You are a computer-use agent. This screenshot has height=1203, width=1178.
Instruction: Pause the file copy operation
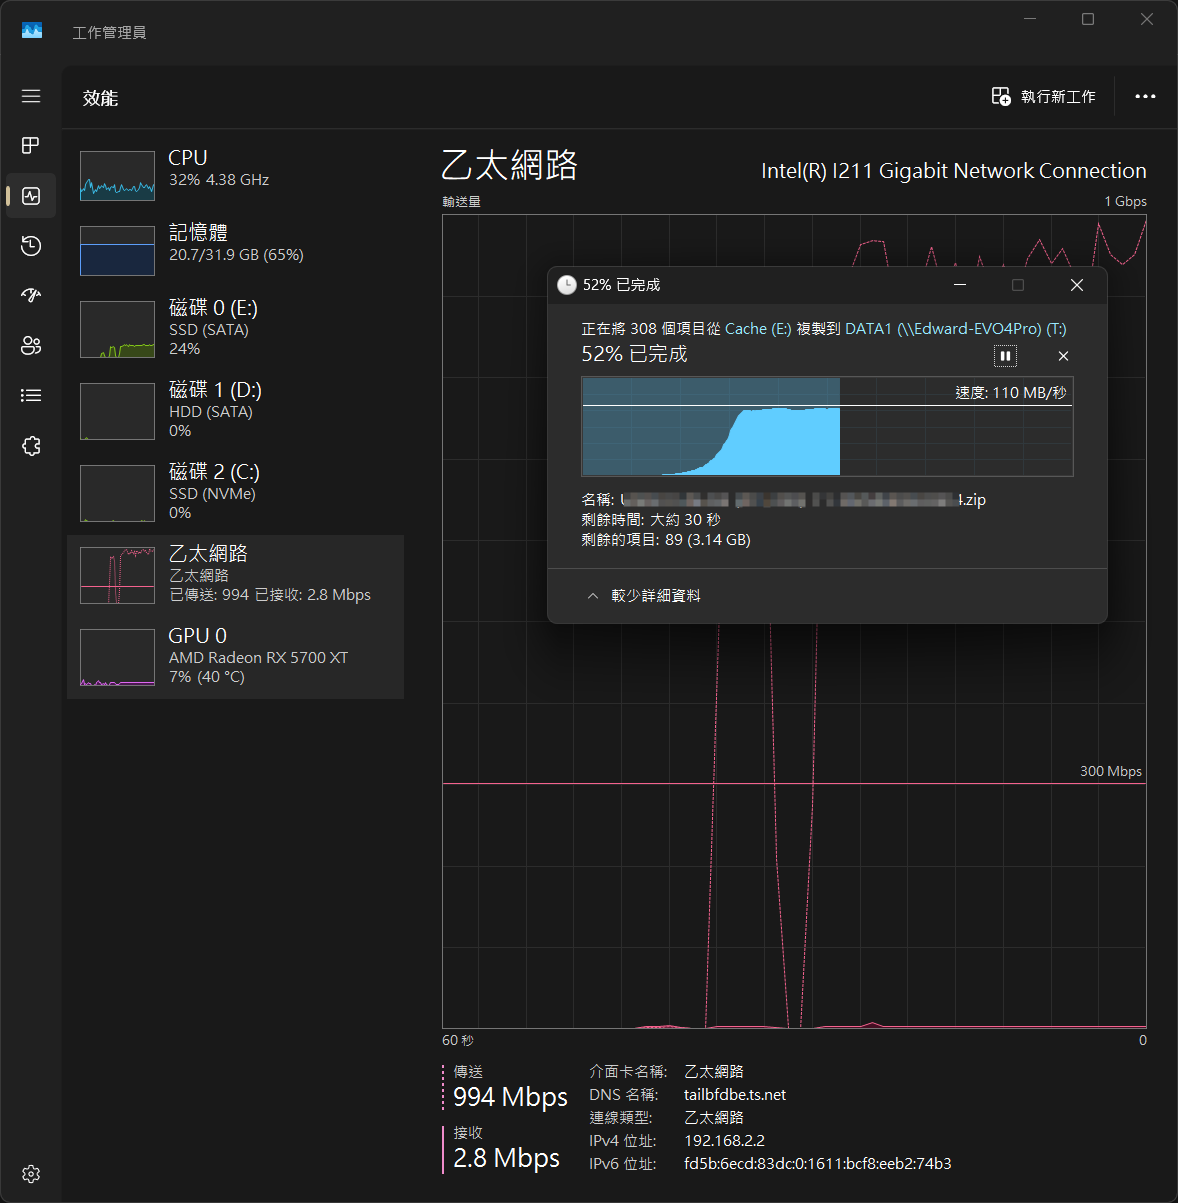coord(1005,356)
